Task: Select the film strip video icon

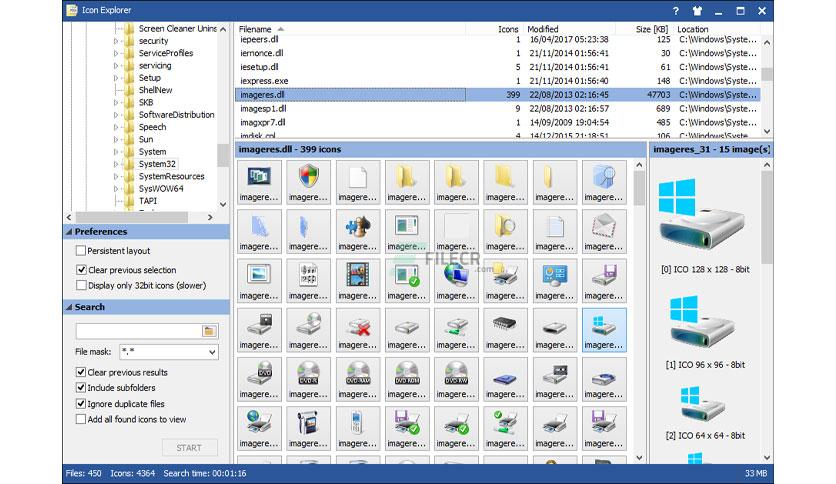Action: click(x=357, y=280)
